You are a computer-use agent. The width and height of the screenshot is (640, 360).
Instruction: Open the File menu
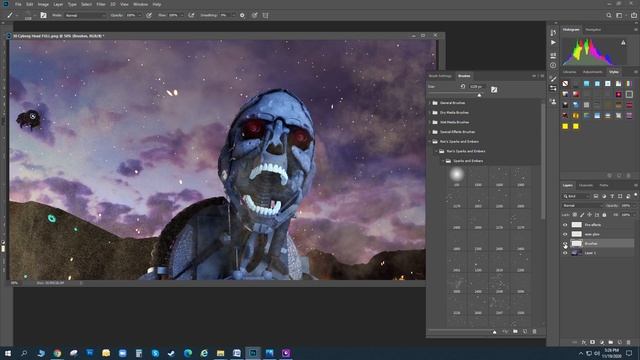pyautogui.click(x=18, y=4)
